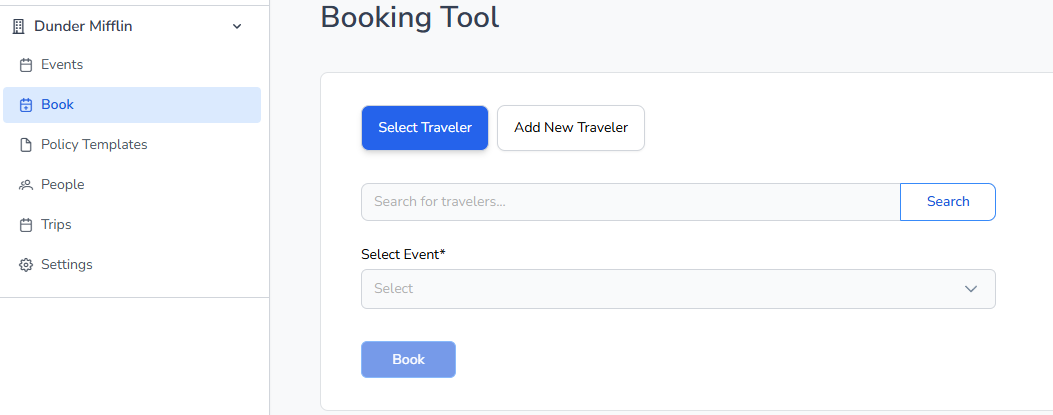The image size is (1053, 415).
Task: Switch to Add New Traveler tab
Action: click(571, 128)
